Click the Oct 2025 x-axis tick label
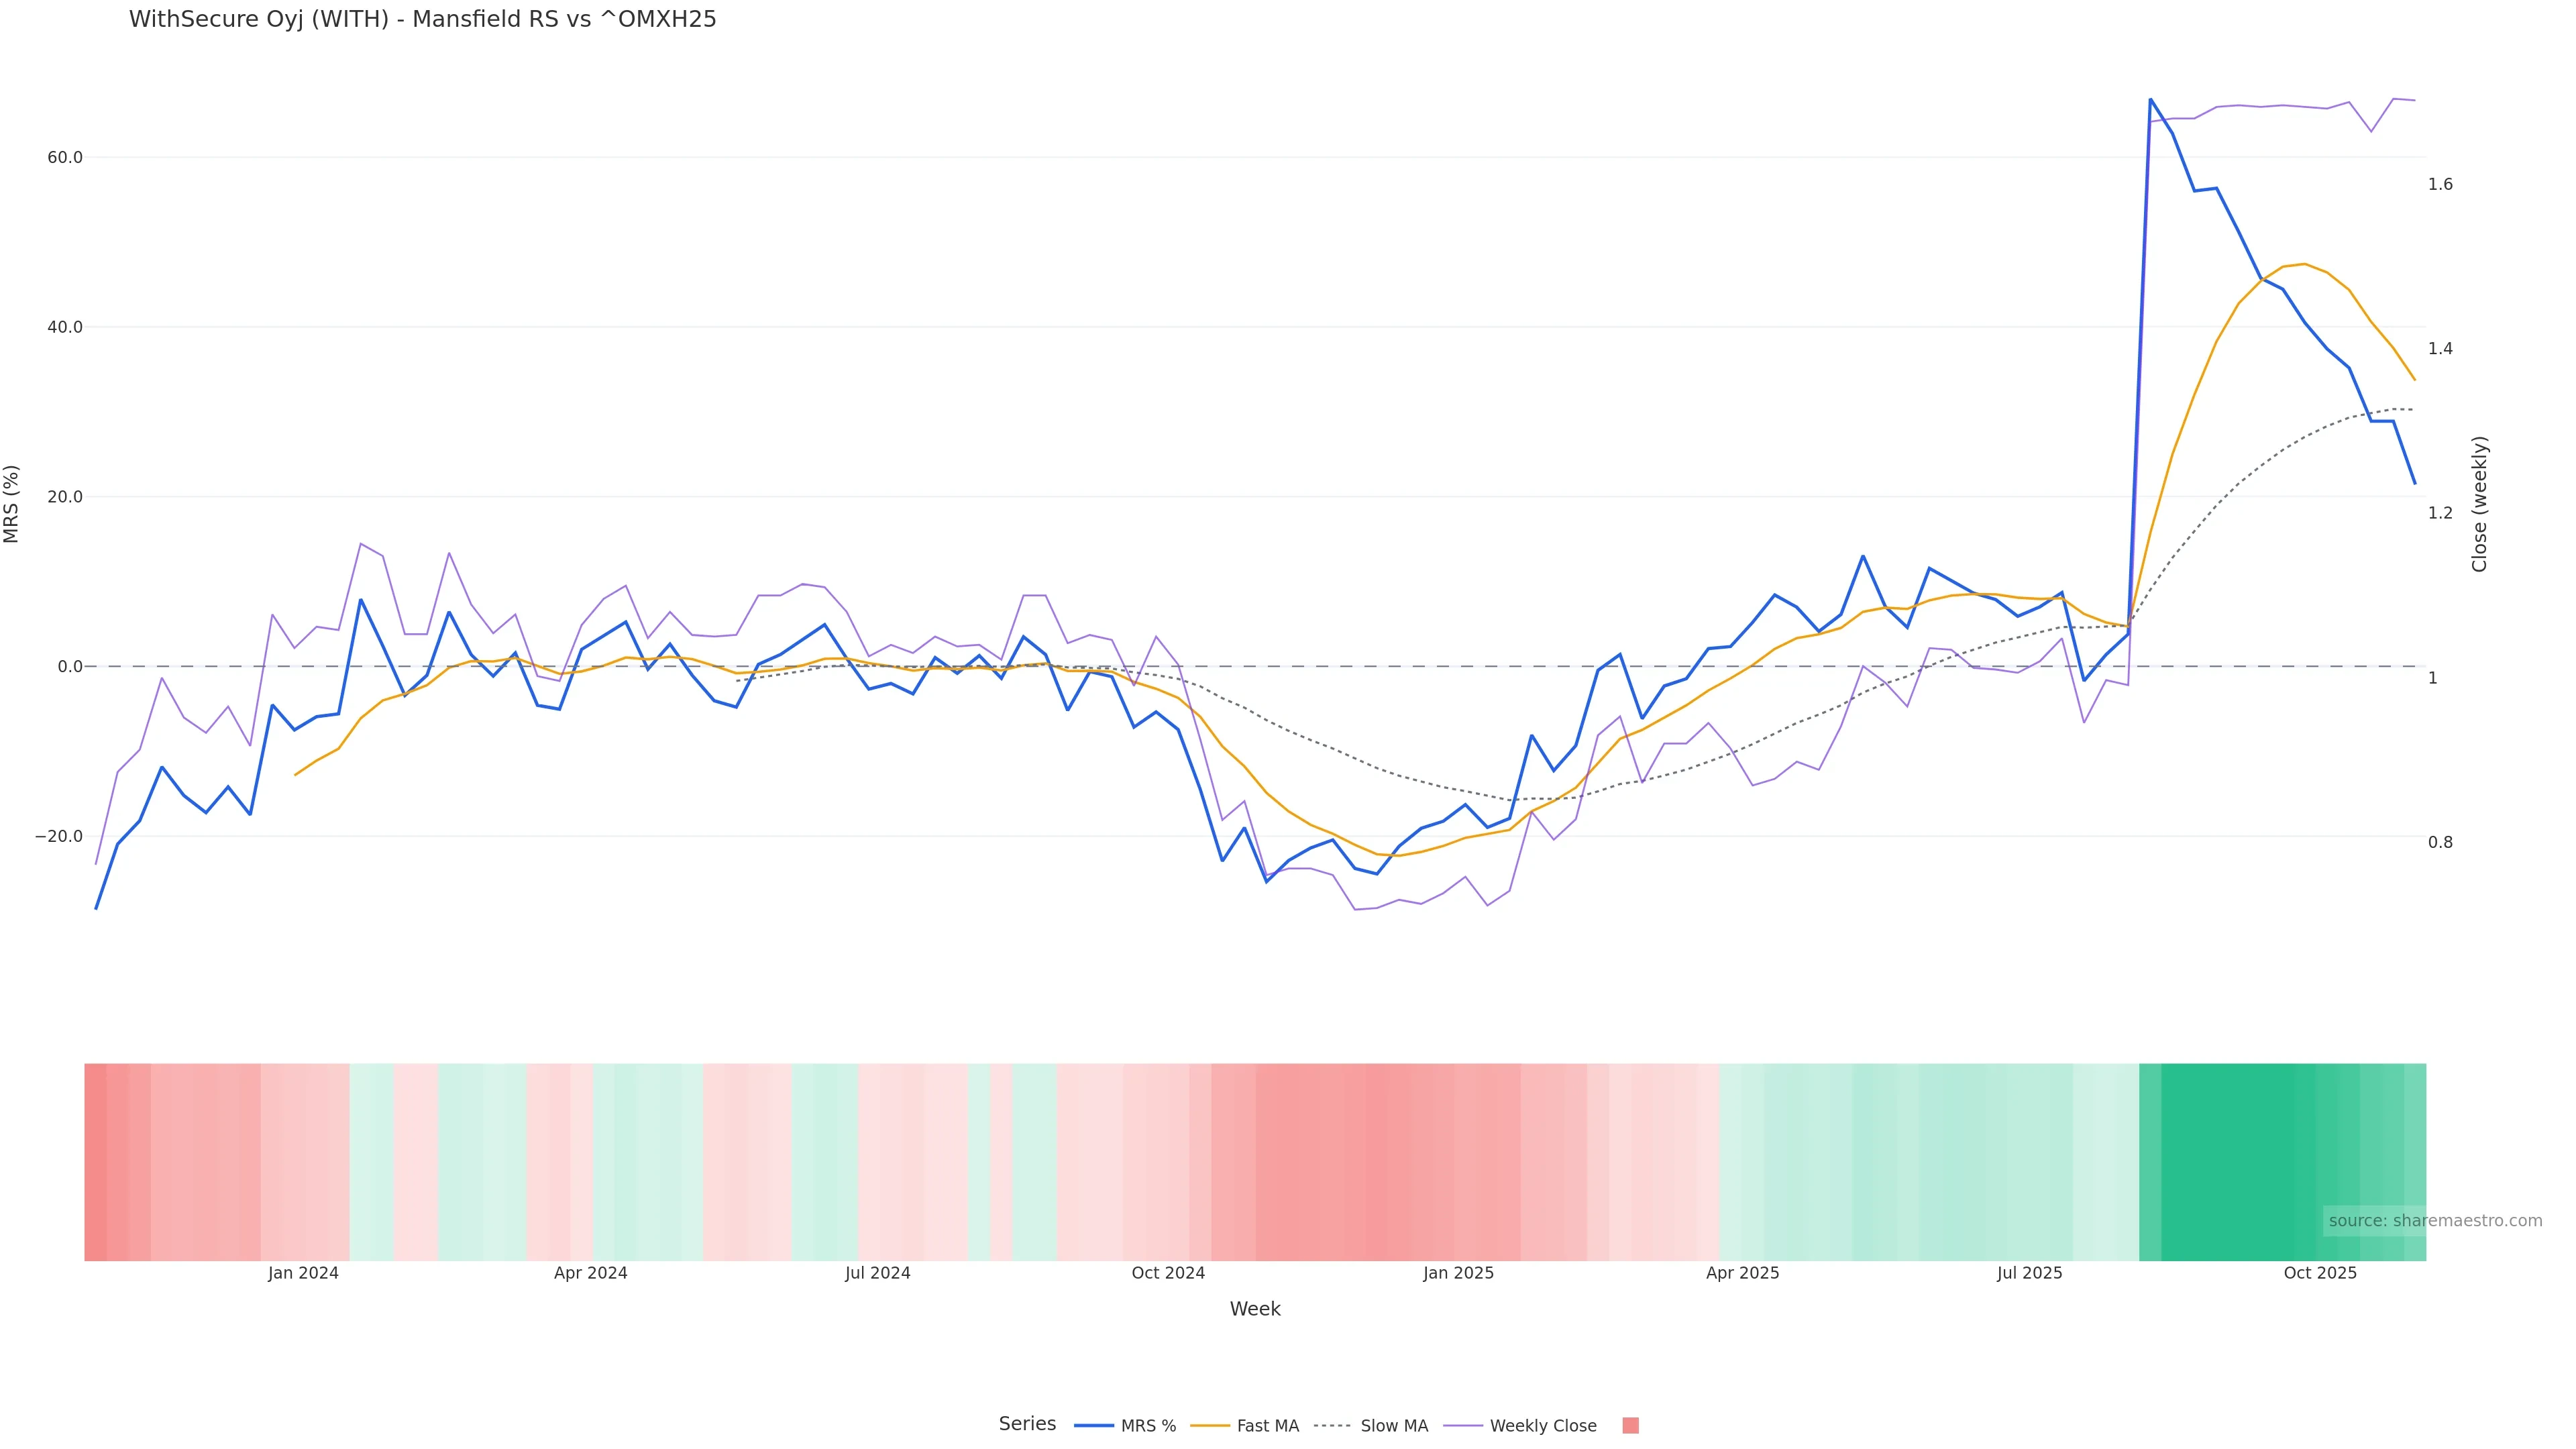 pyautogui.click(x=2320, y=1273)
